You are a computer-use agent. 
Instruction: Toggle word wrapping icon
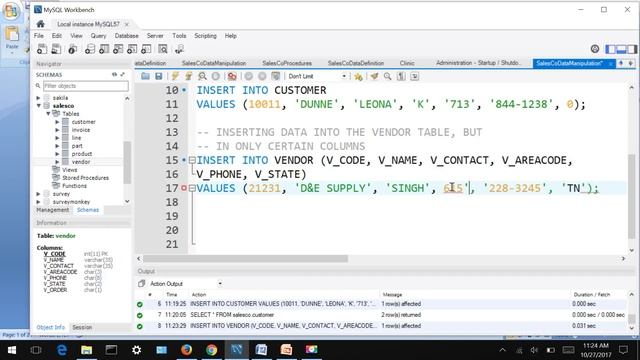[415, 76]
